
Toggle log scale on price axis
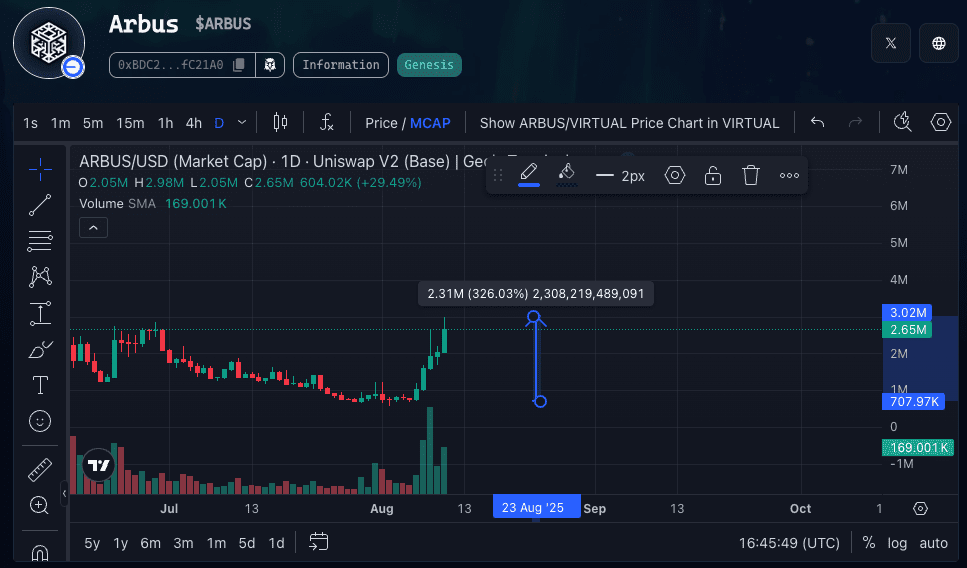tap(897, 543)
